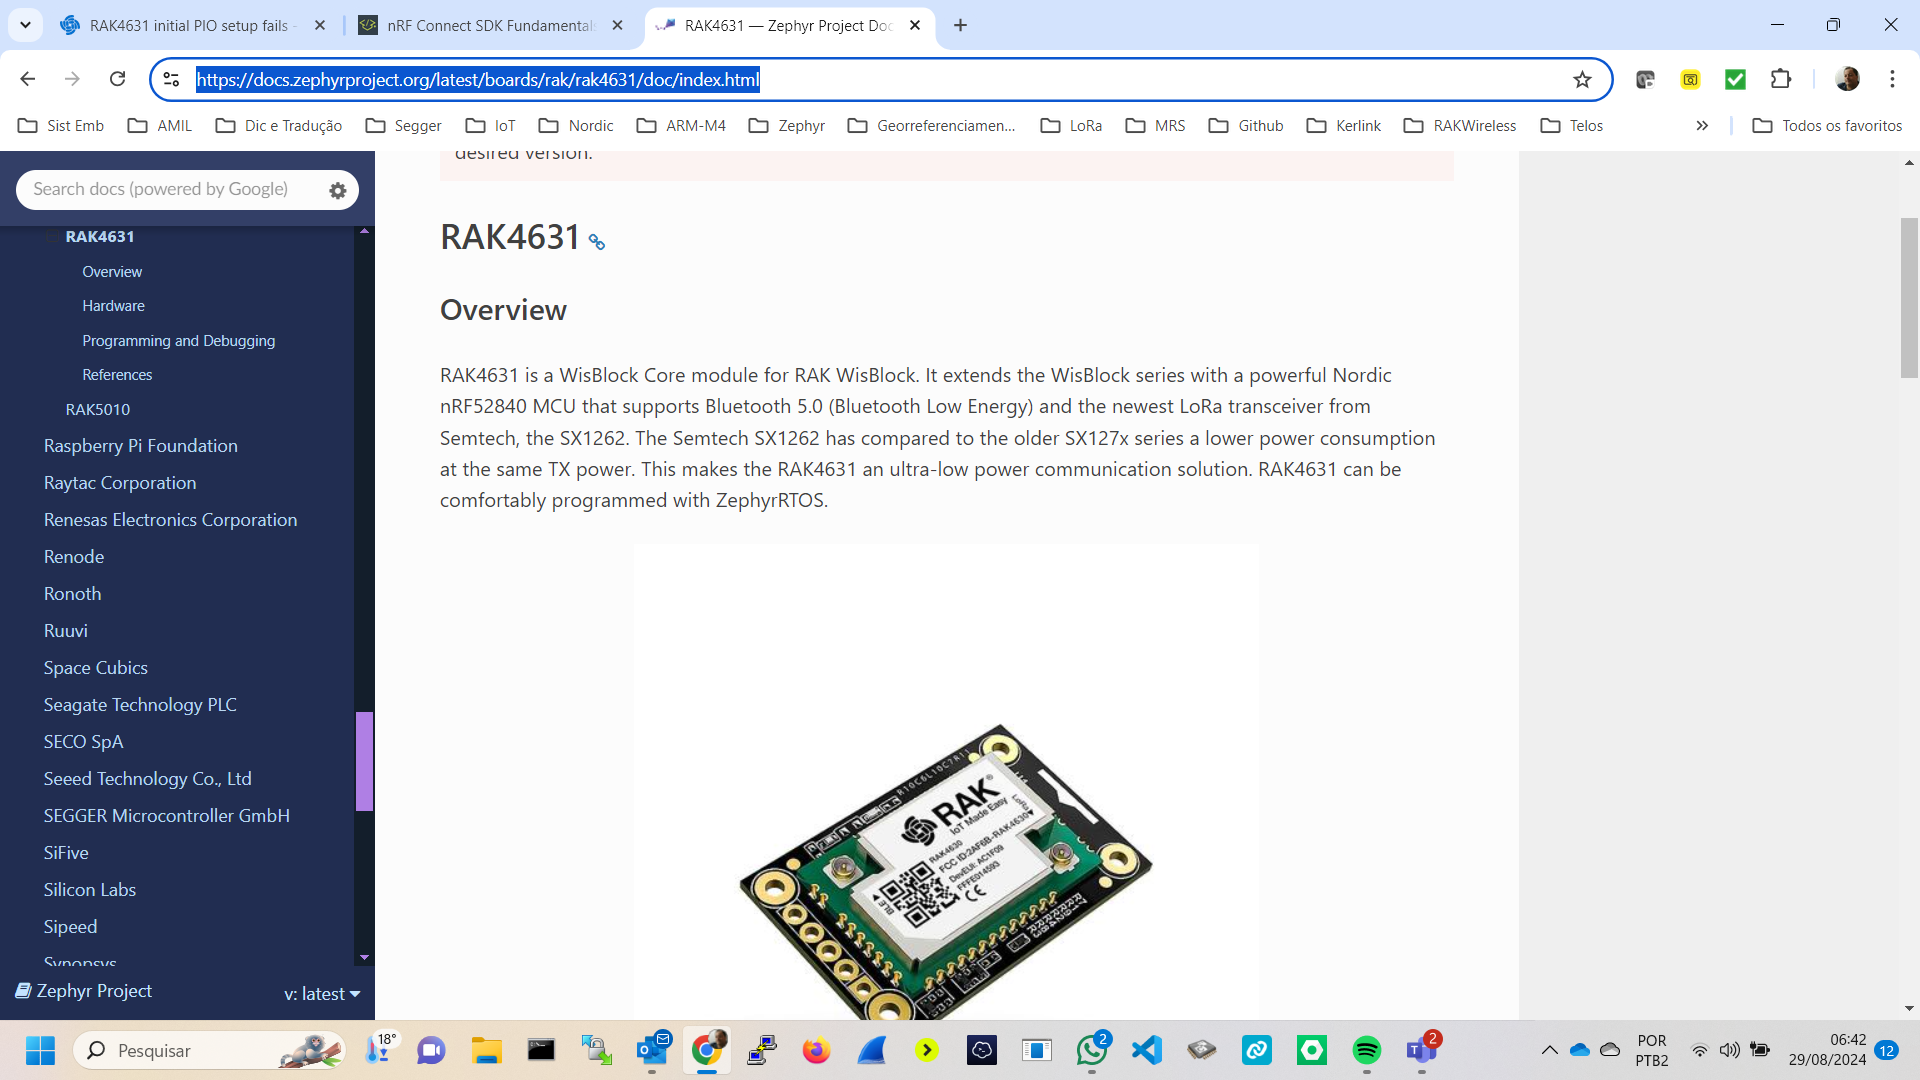Image resolution: width=1920 pixels, height=1080 pixels.
Task: Go to Programming and Debugging section
Action: pyautogui.click(x=178, y=340)
